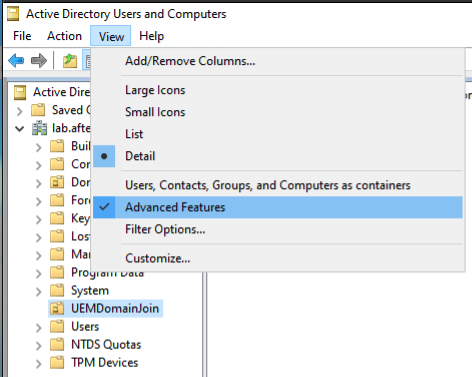
Task: Select the Large Icons view option
Action: click(x=278, y=90)
